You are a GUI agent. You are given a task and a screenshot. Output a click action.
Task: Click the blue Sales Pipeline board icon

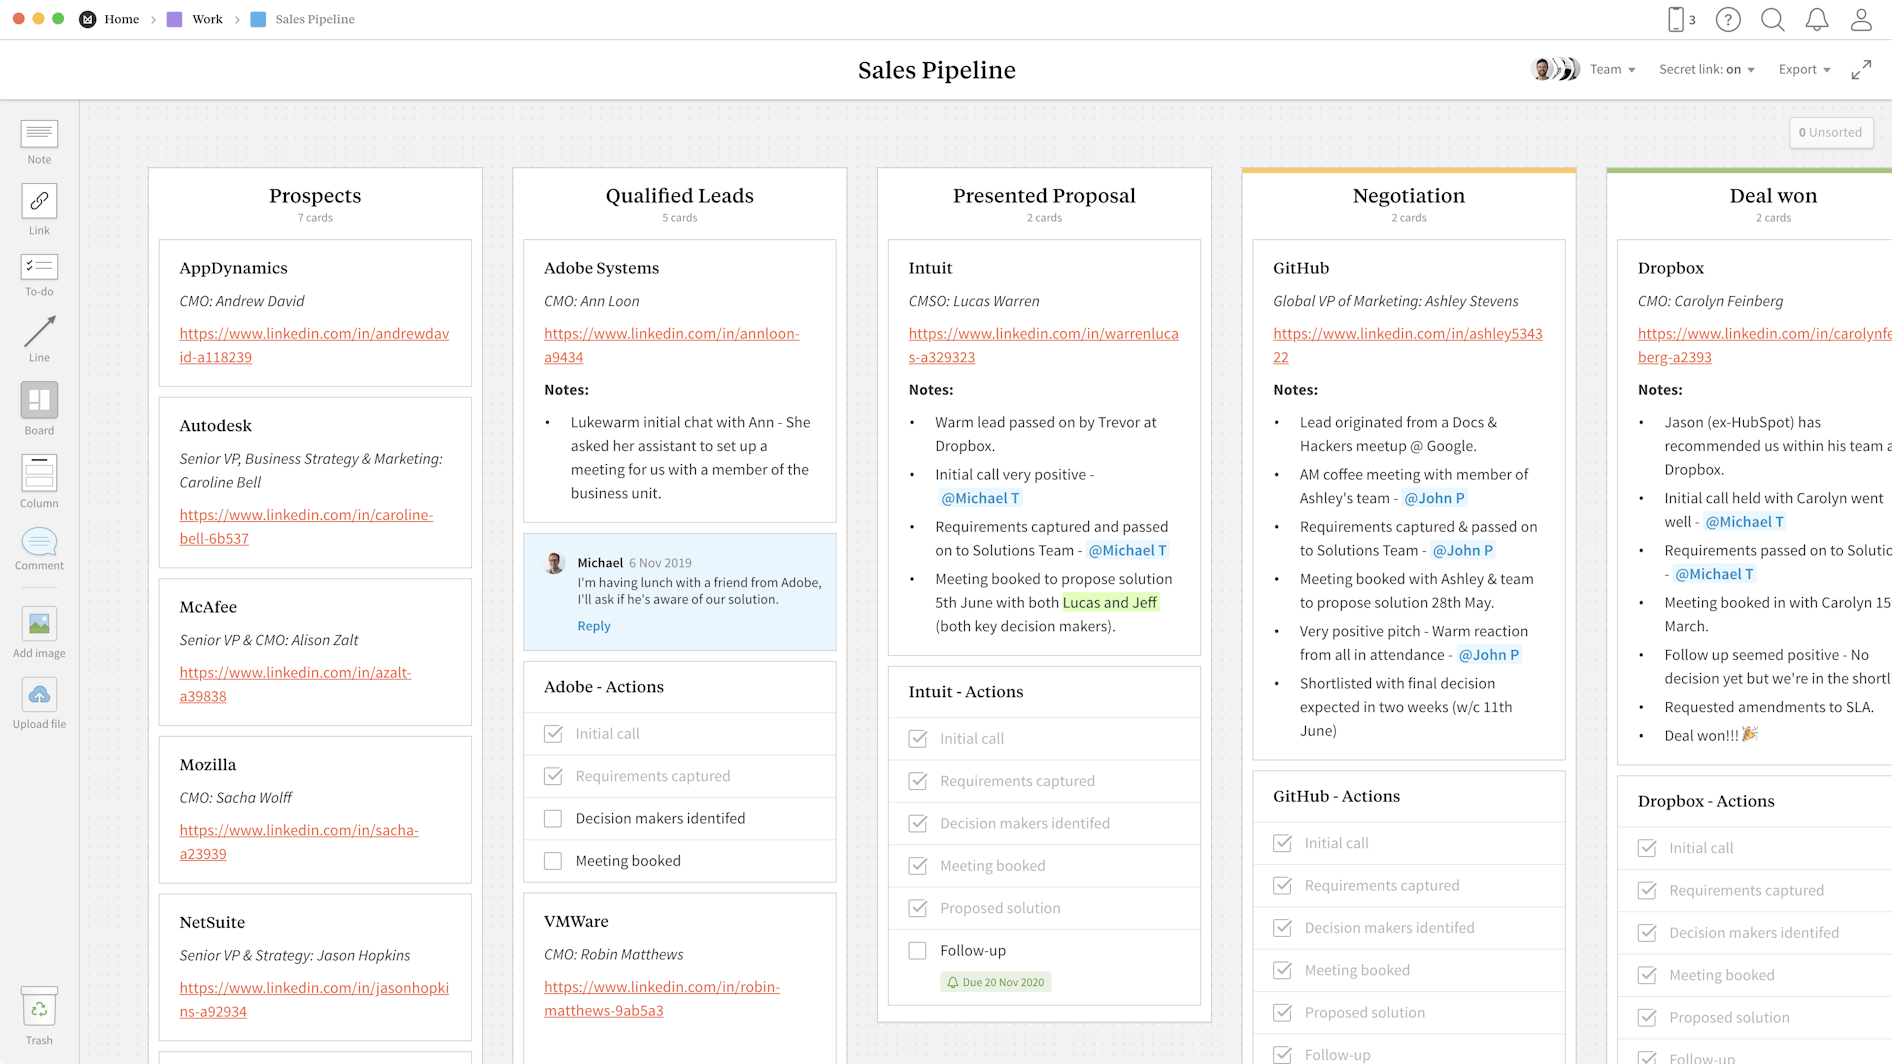258,19
